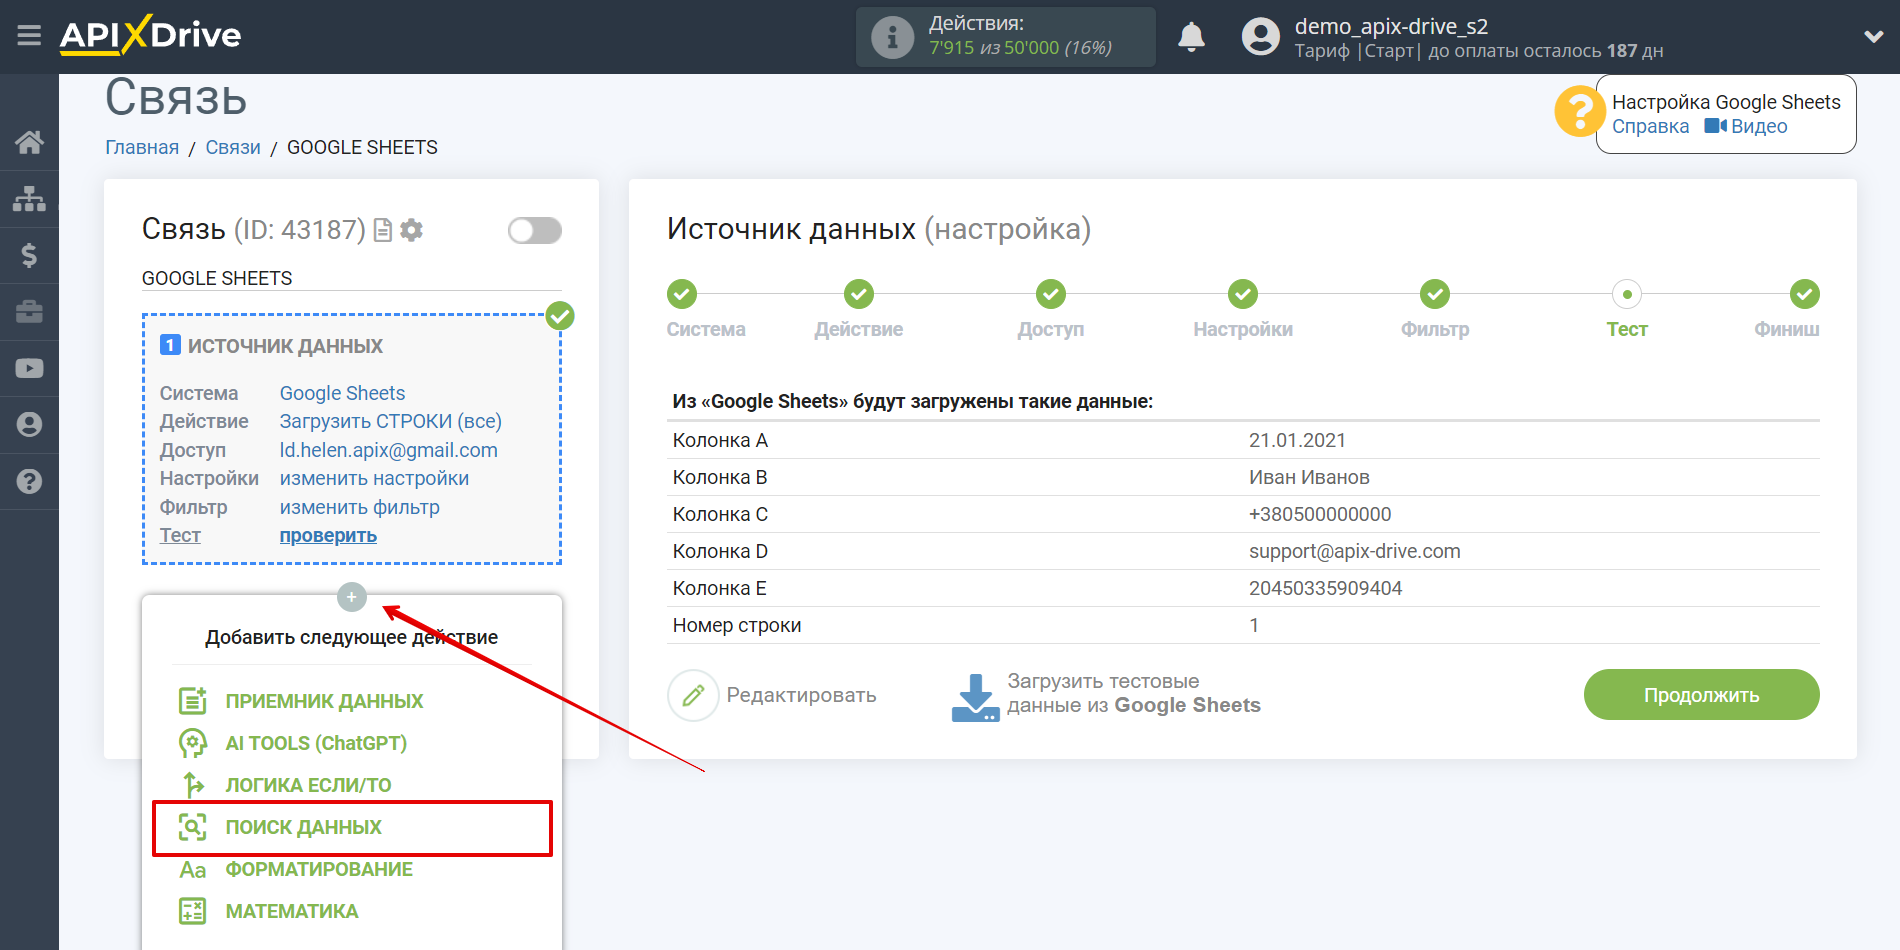Open the help question icon in sidebar
This screenshot has height=950, width=1900.
tap(29, 481)
